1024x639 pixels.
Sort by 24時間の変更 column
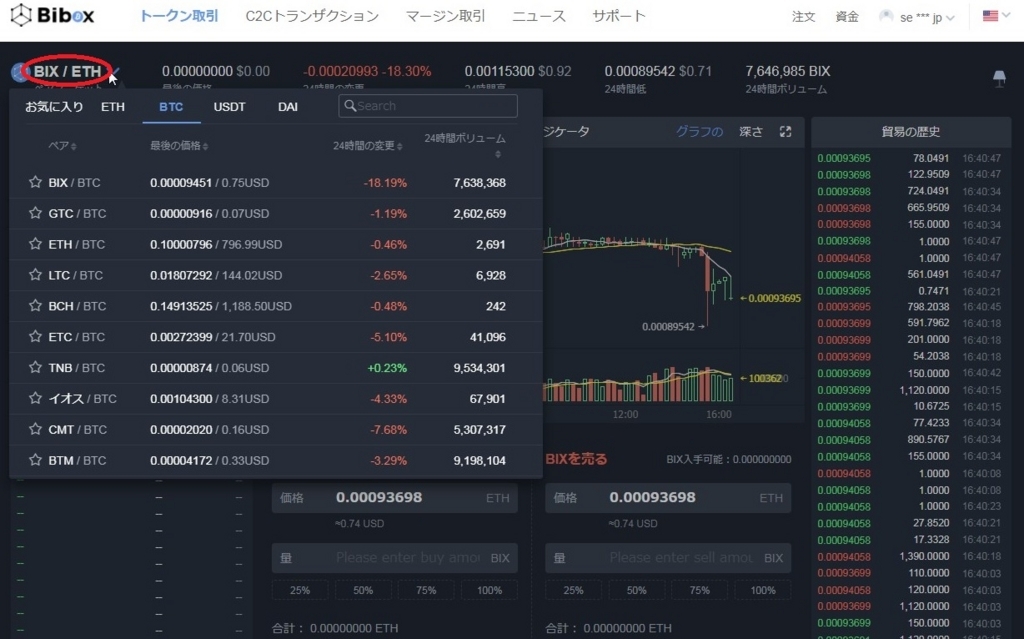[x=368, y=146]
